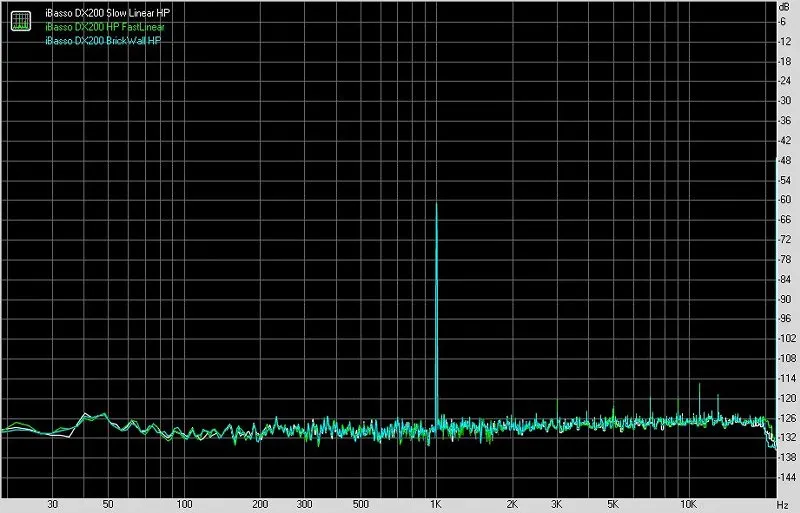The width and height of the screenshot is (800, 513).
Task: Click the 5K frequency axis label
Action: coord(613,504)
